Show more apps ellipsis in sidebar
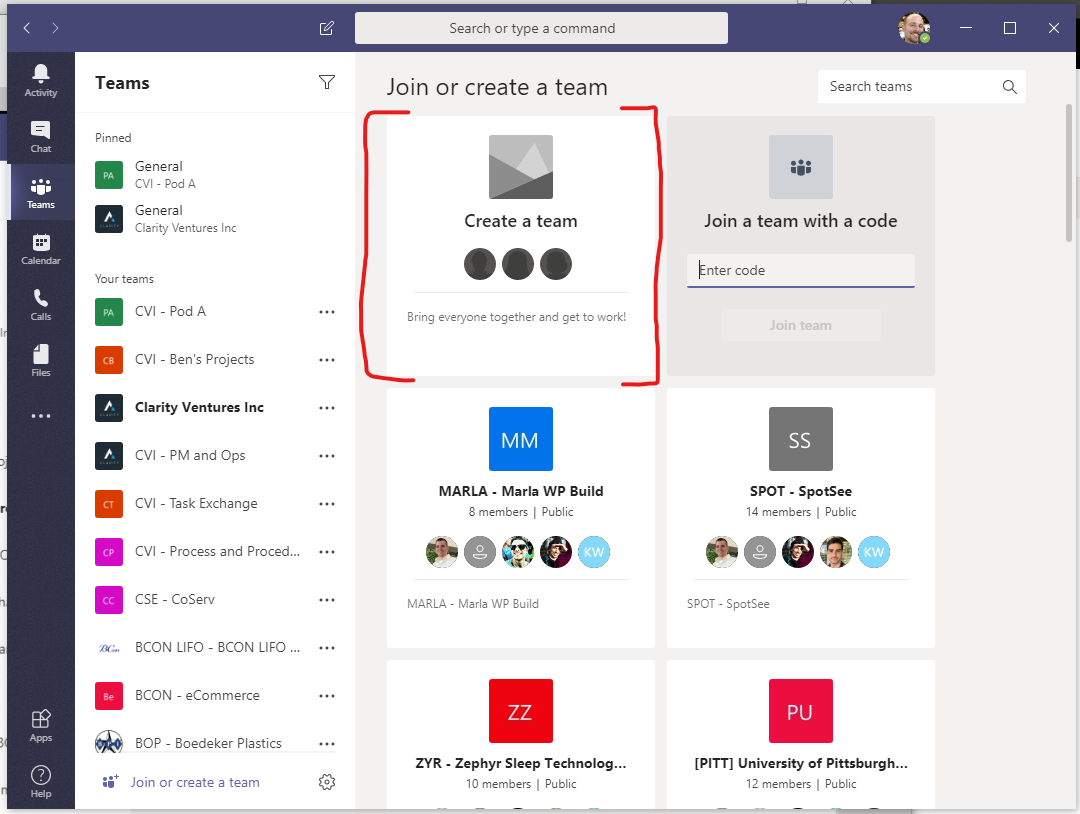1080x814 pixels. coord(41,416)
